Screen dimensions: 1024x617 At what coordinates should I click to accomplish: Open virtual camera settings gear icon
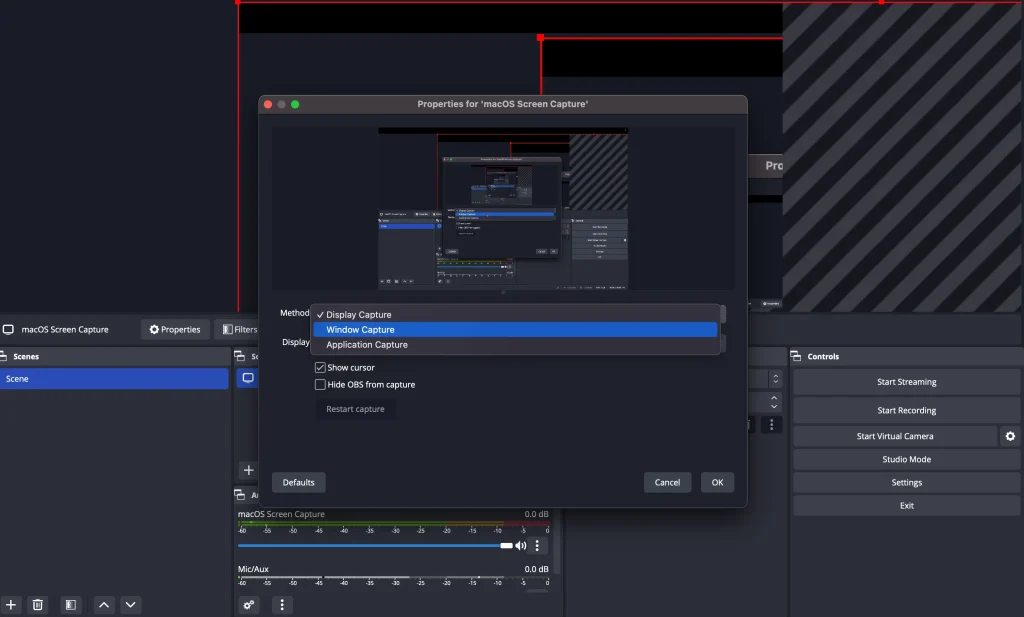click(x=1010, y=436)
